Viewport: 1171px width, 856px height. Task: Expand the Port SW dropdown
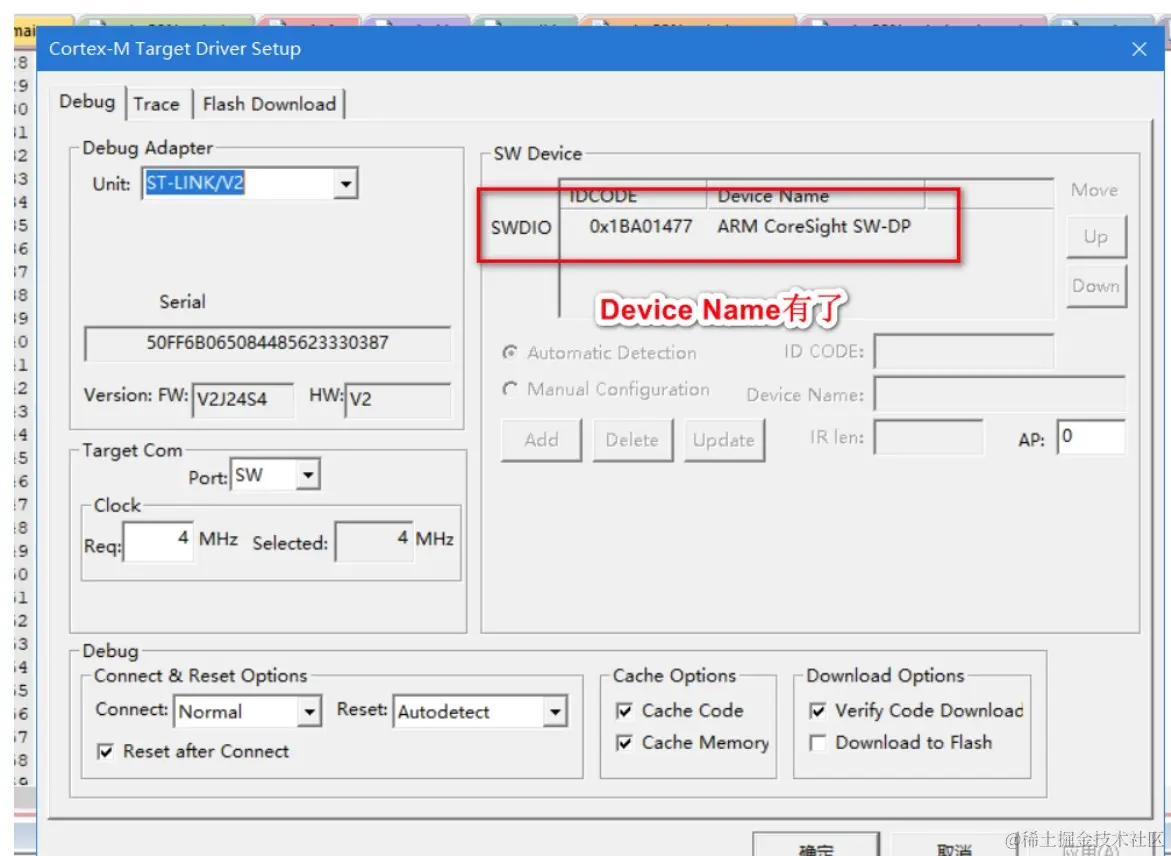(x=308, y=475)
